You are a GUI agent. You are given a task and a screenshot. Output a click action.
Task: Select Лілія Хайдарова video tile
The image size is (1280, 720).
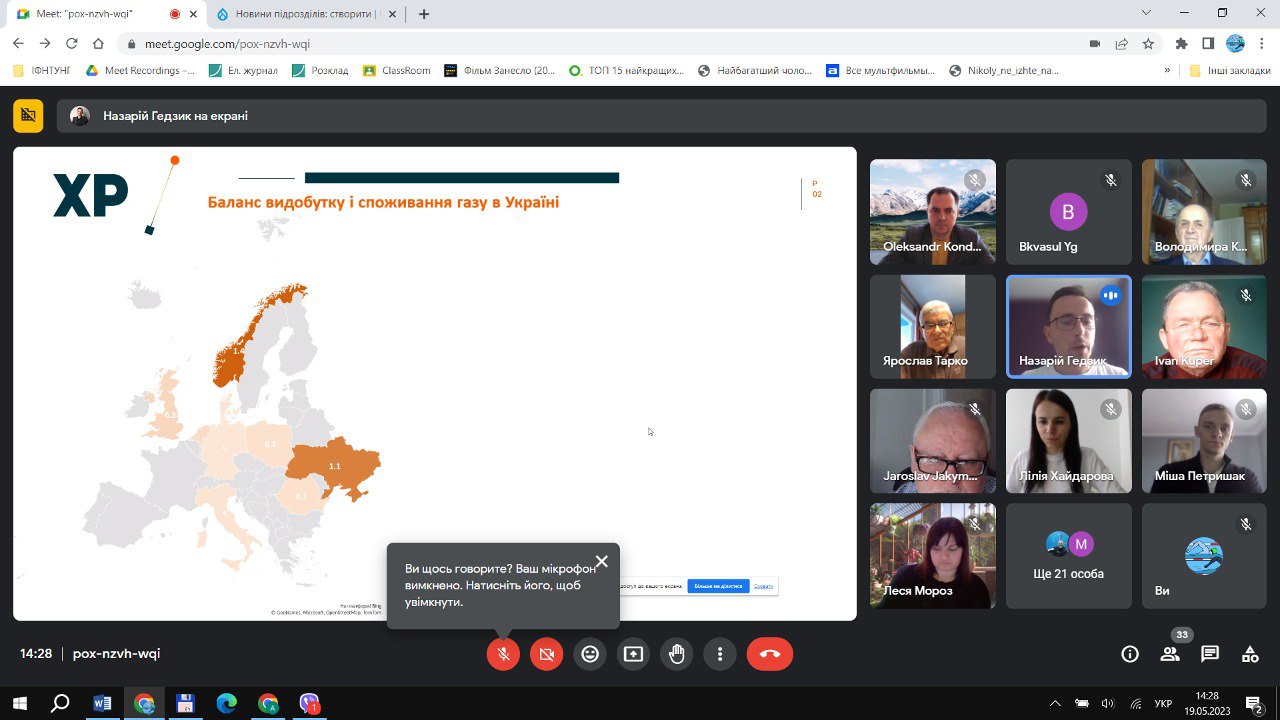click(1068, 440)
